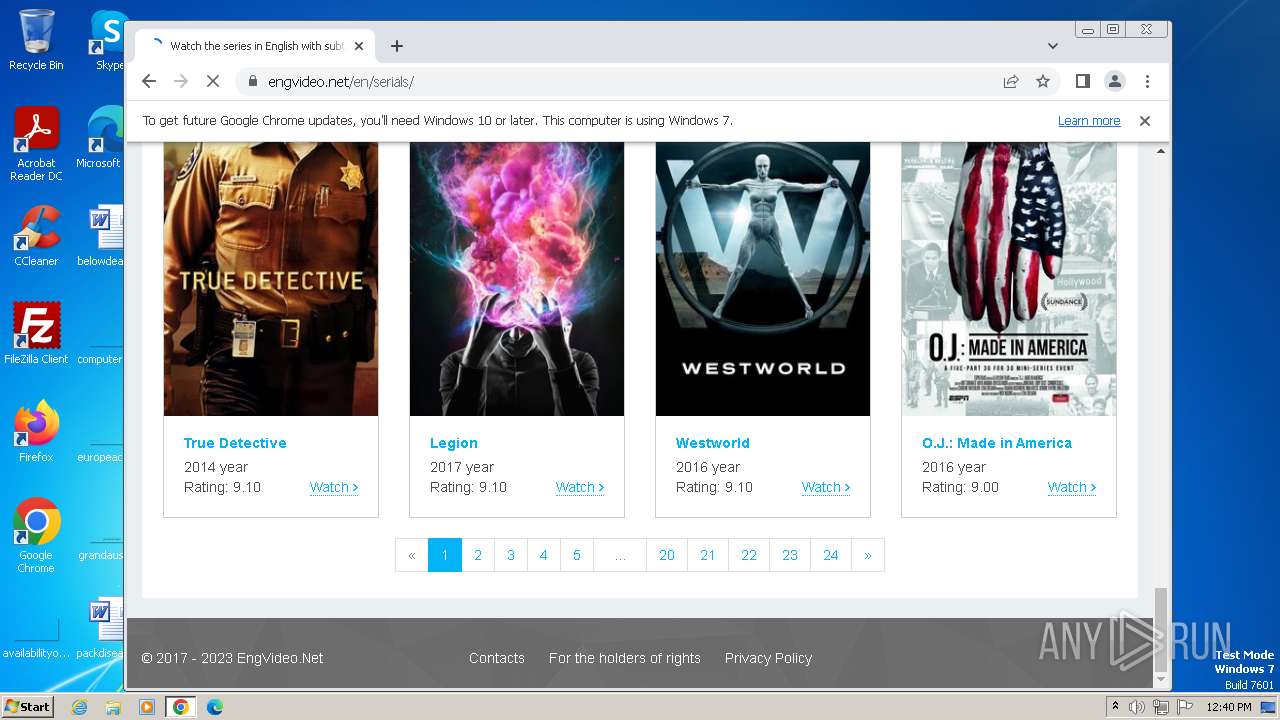Open the Chrome profile avatar menu
Viewport: 1280px width, 720px height.
1115,81
